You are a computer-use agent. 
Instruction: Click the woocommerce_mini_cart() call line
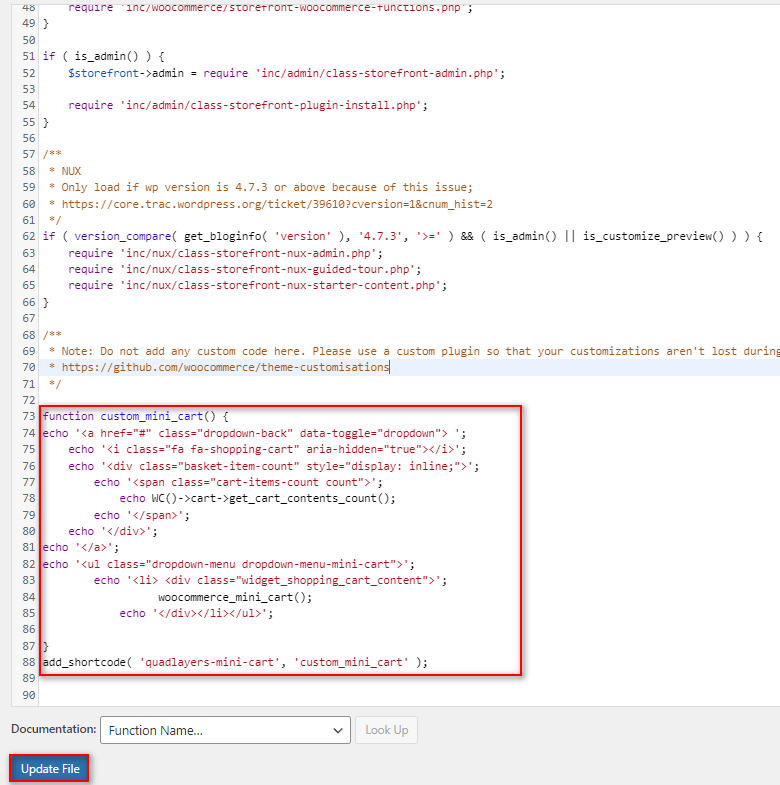[x=235, y=597]
